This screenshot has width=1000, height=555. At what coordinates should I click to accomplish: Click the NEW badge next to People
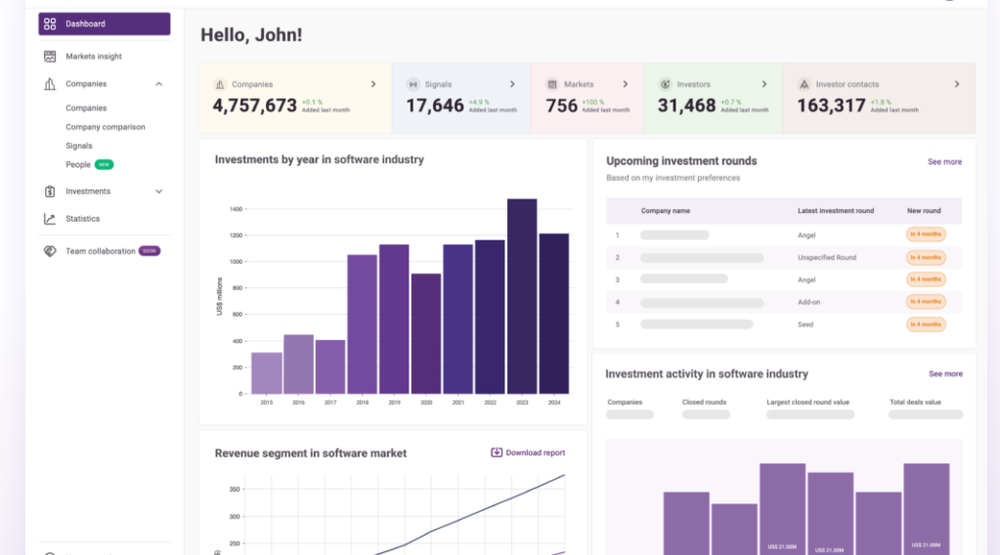(104, 165)
